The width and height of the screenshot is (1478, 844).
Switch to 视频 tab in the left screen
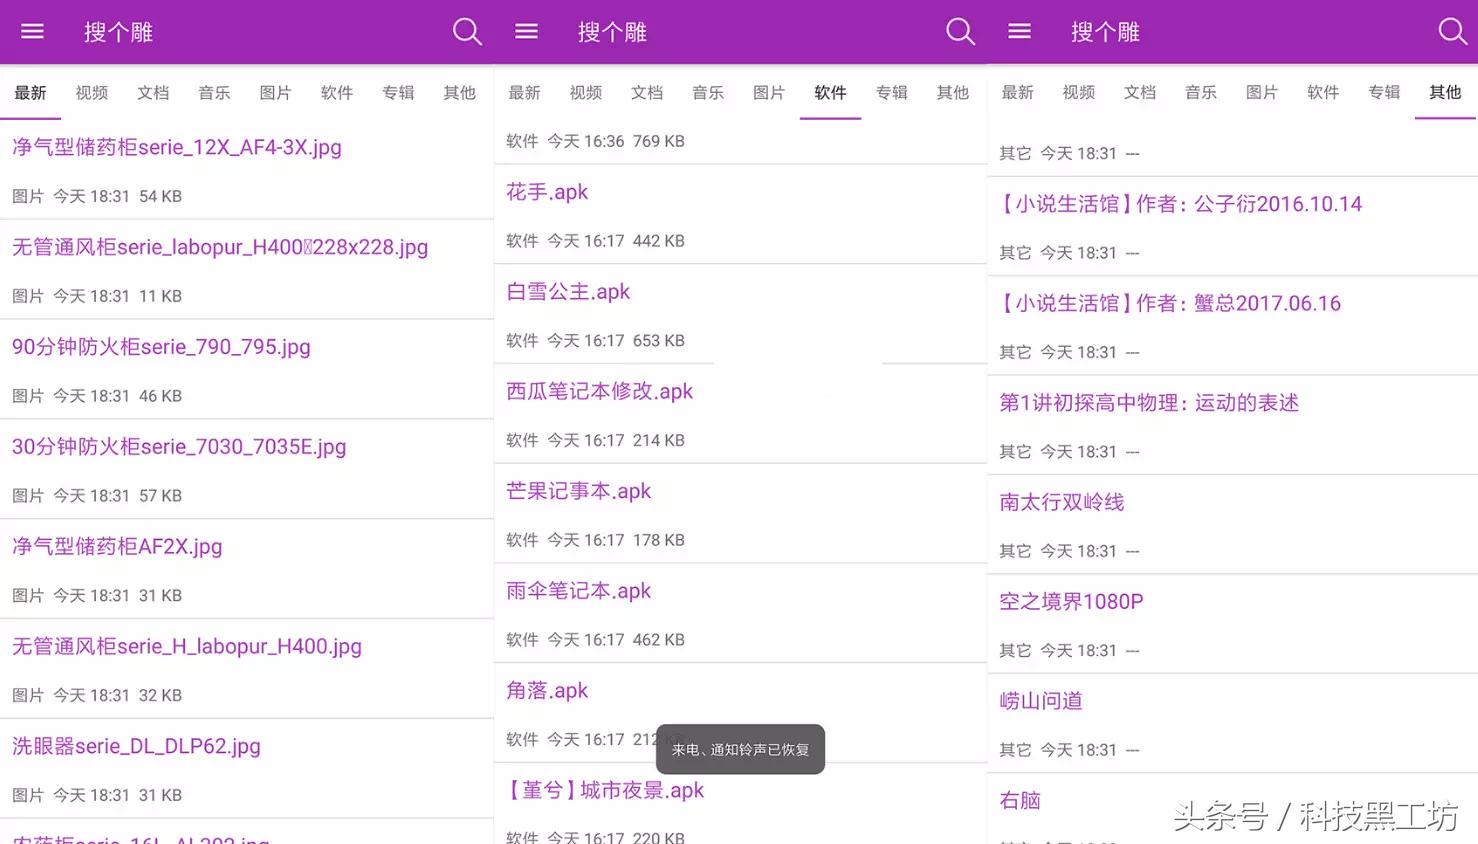[x=92, y=93]
